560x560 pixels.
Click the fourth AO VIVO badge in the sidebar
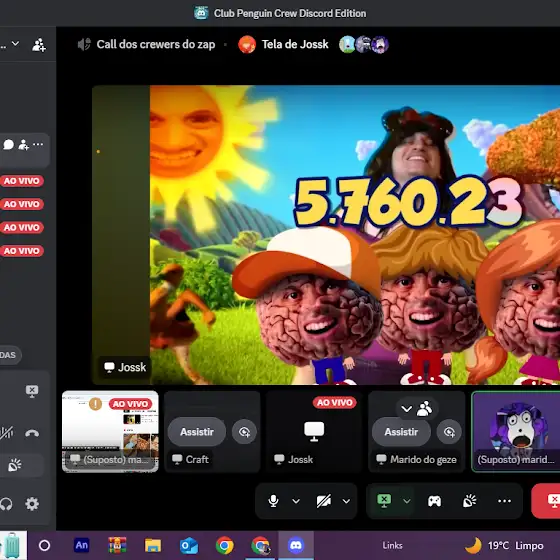pos(21,251)
